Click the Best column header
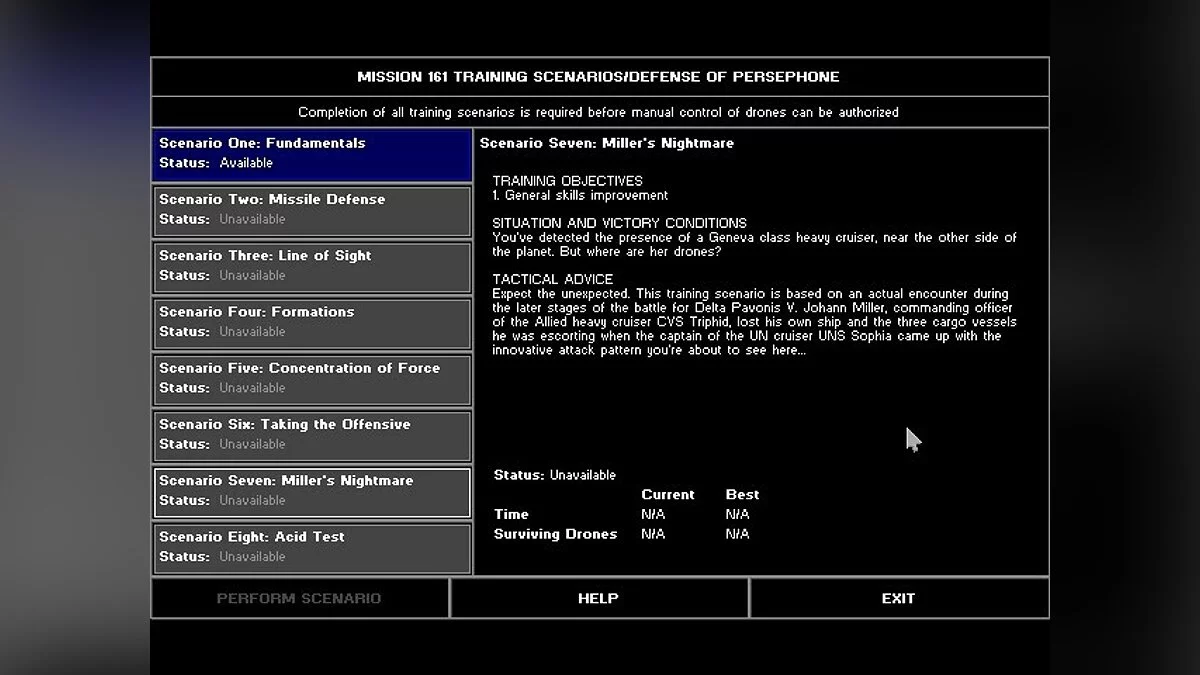This screenshot has height=675, width=1200. [742, 494]
